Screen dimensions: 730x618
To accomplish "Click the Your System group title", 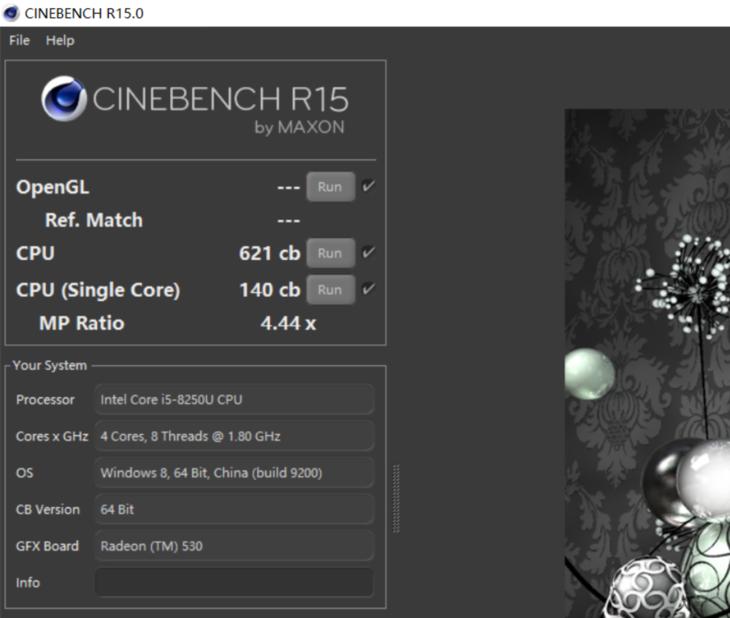I will coord(50,366).
